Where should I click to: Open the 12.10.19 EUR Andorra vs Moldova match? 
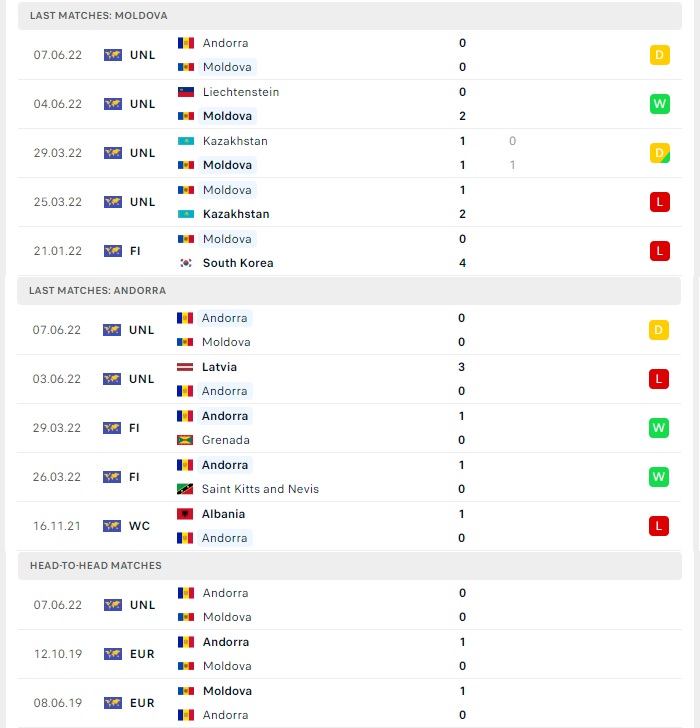[350, 654]
